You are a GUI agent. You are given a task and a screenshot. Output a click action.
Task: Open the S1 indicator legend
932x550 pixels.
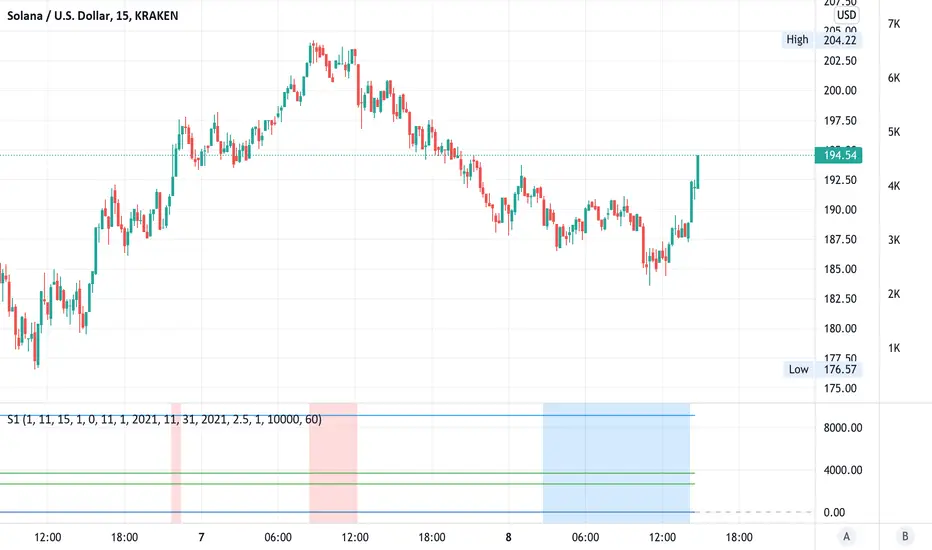(x=165, y=421)
